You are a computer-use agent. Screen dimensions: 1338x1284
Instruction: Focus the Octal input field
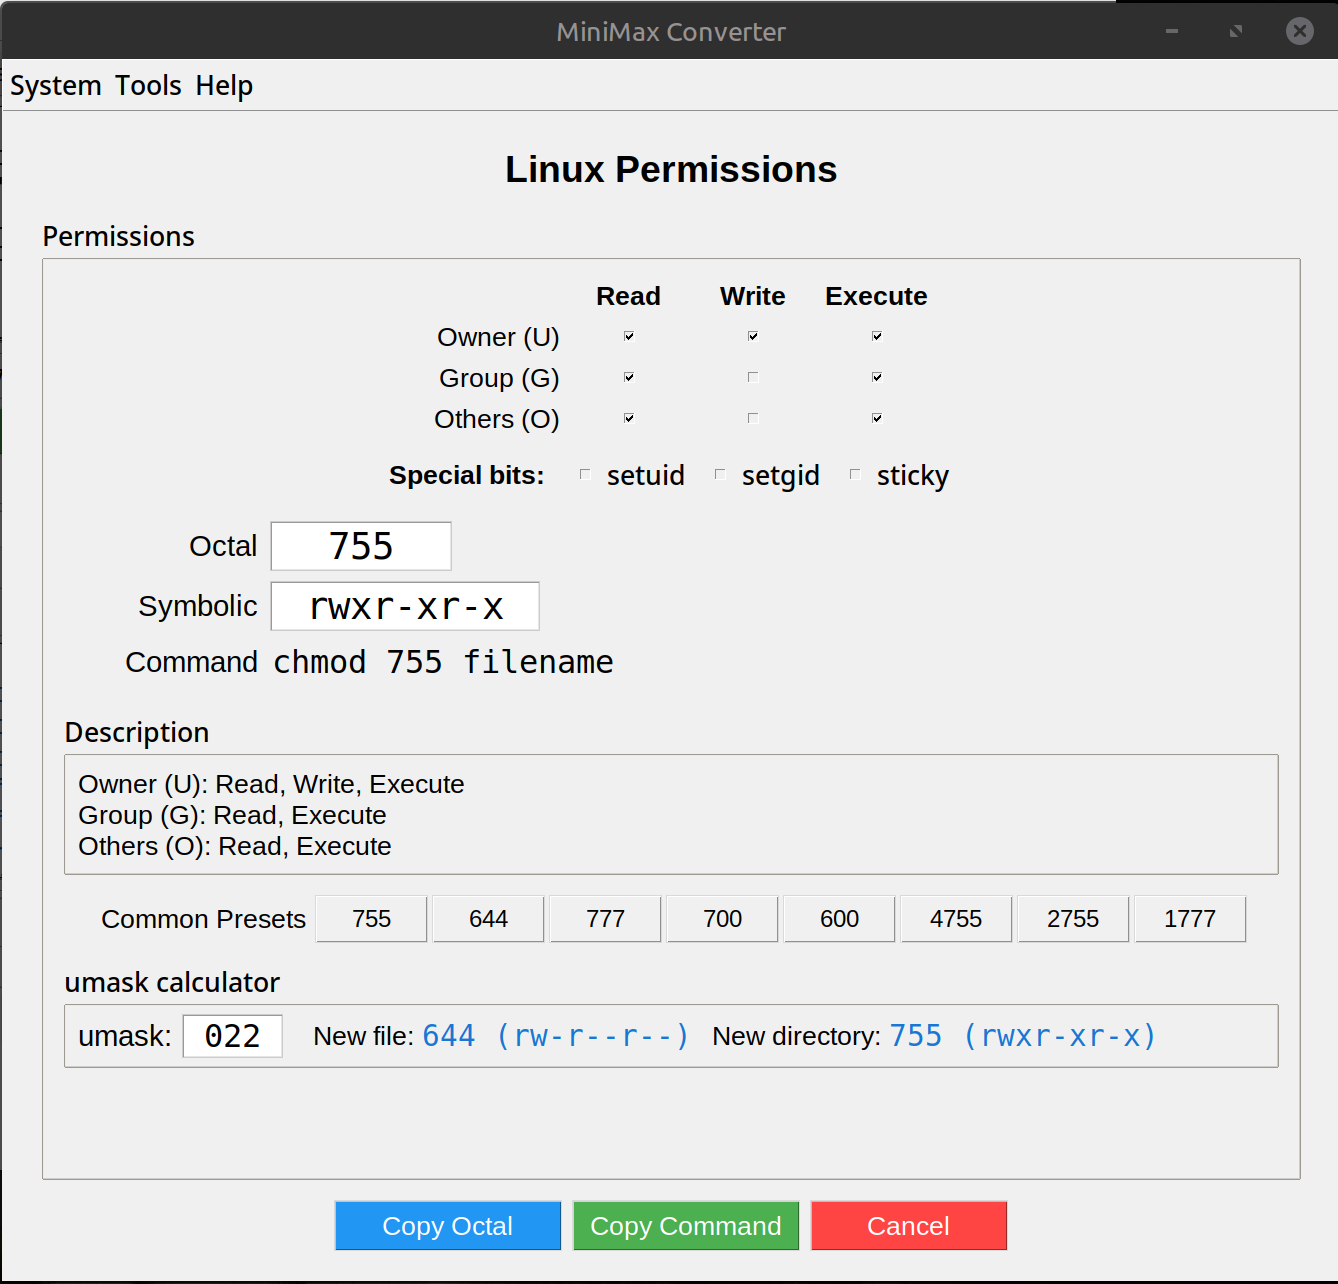(361, 546)
